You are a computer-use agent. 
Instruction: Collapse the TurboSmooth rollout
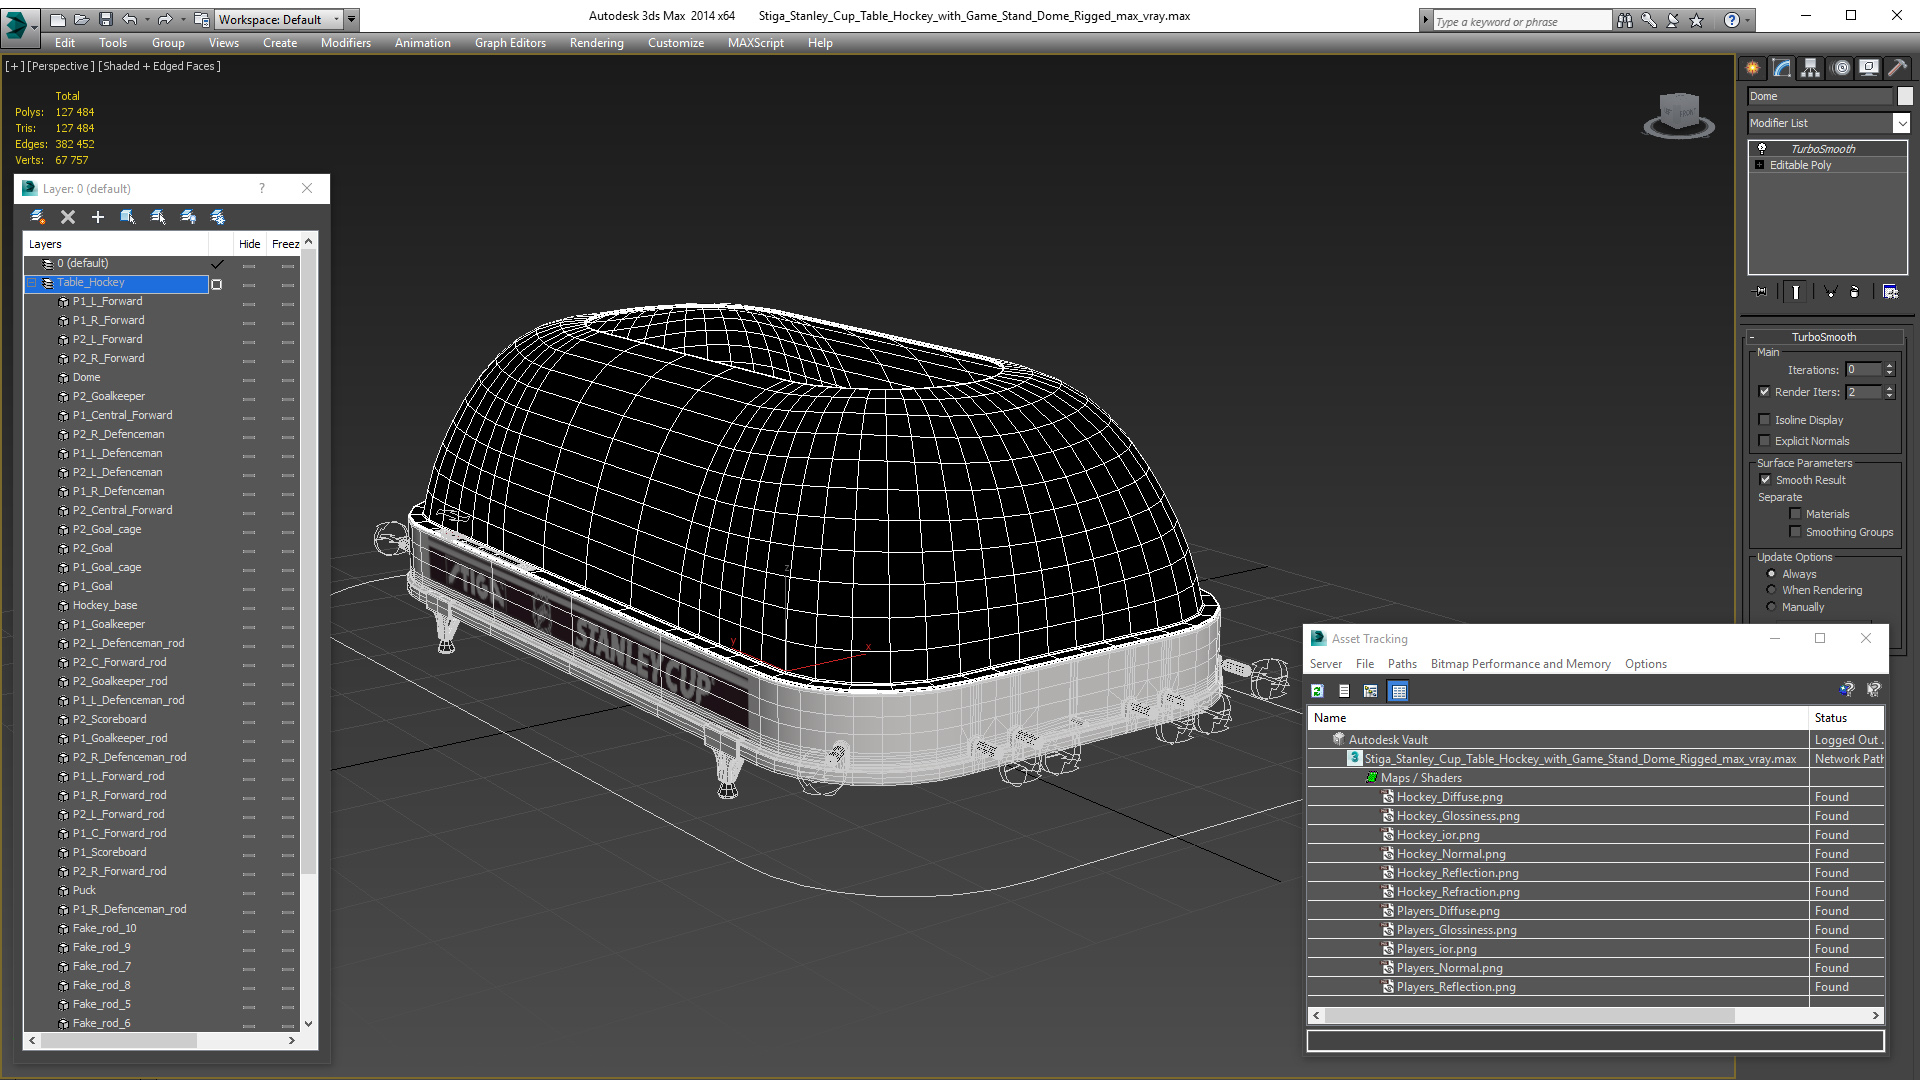pyautogui.click(x=1752, y=337)
